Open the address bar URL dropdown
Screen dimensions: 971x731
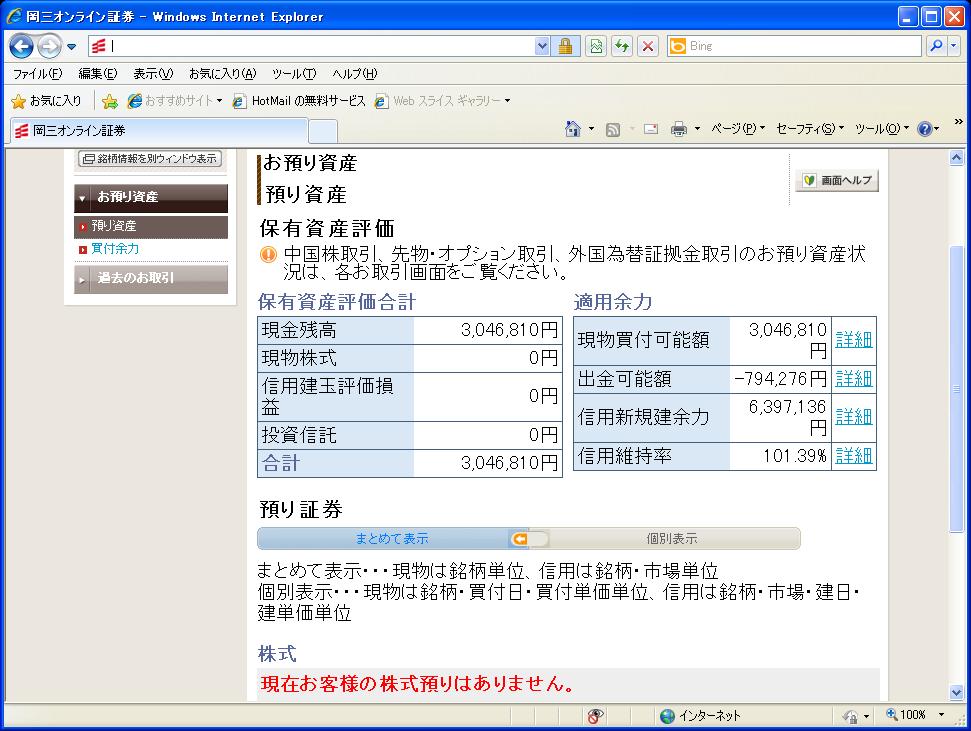point(542,46)
